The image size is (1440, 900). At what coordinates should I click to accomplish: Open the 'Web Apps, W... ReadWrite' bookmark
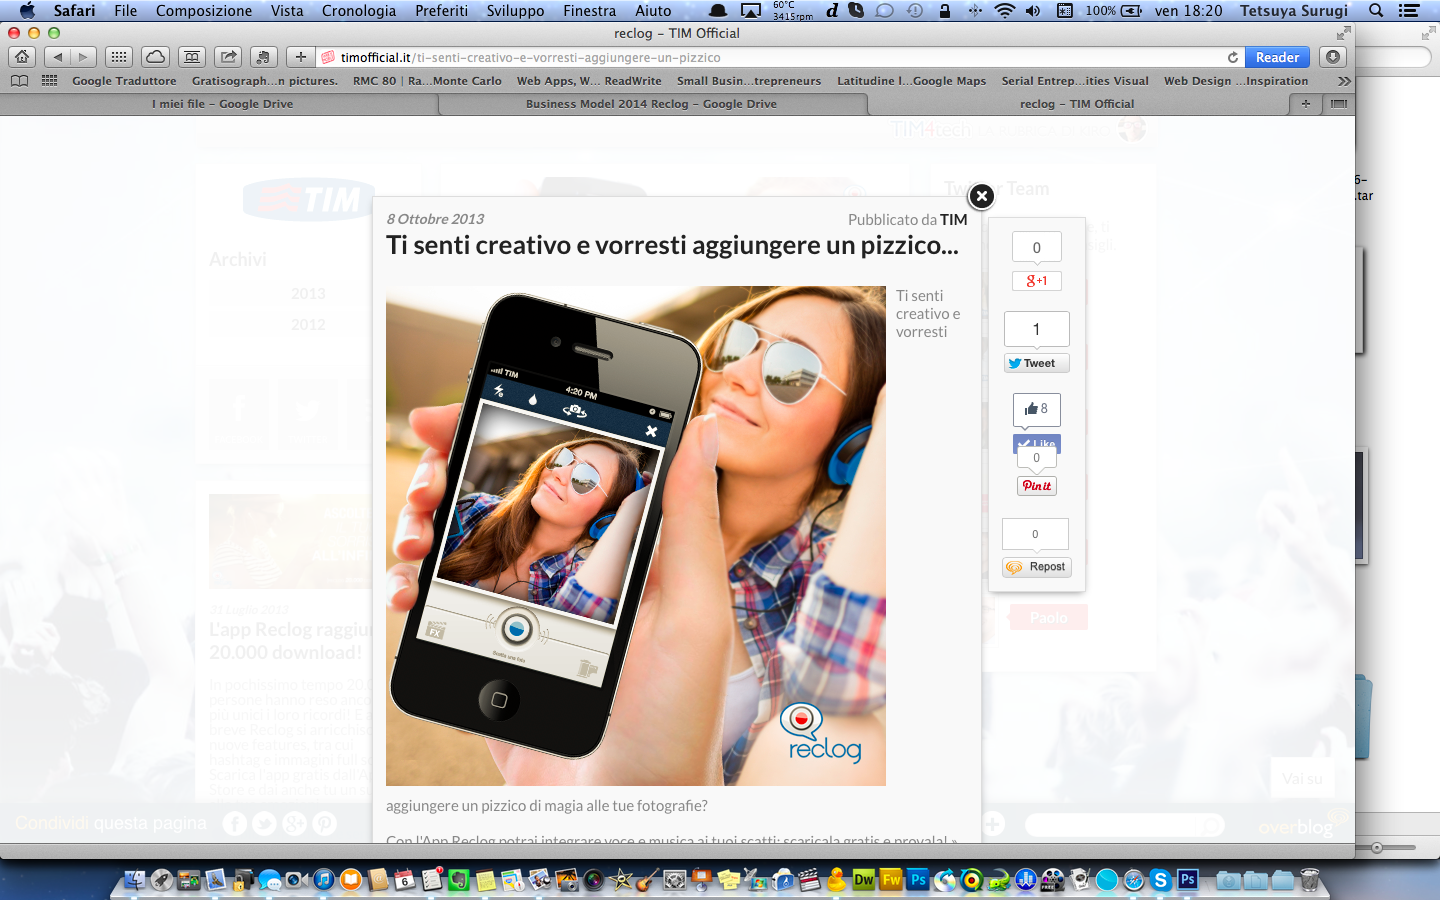pyautogui.click(x=589, y=81)
